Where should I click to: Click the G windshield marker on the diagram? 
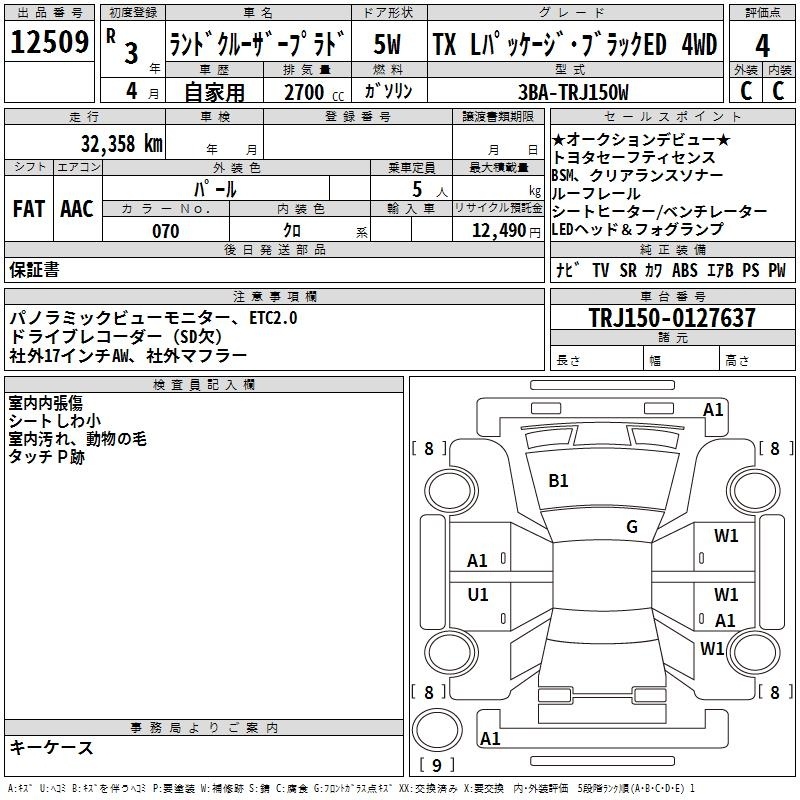(x=631, y=527)
